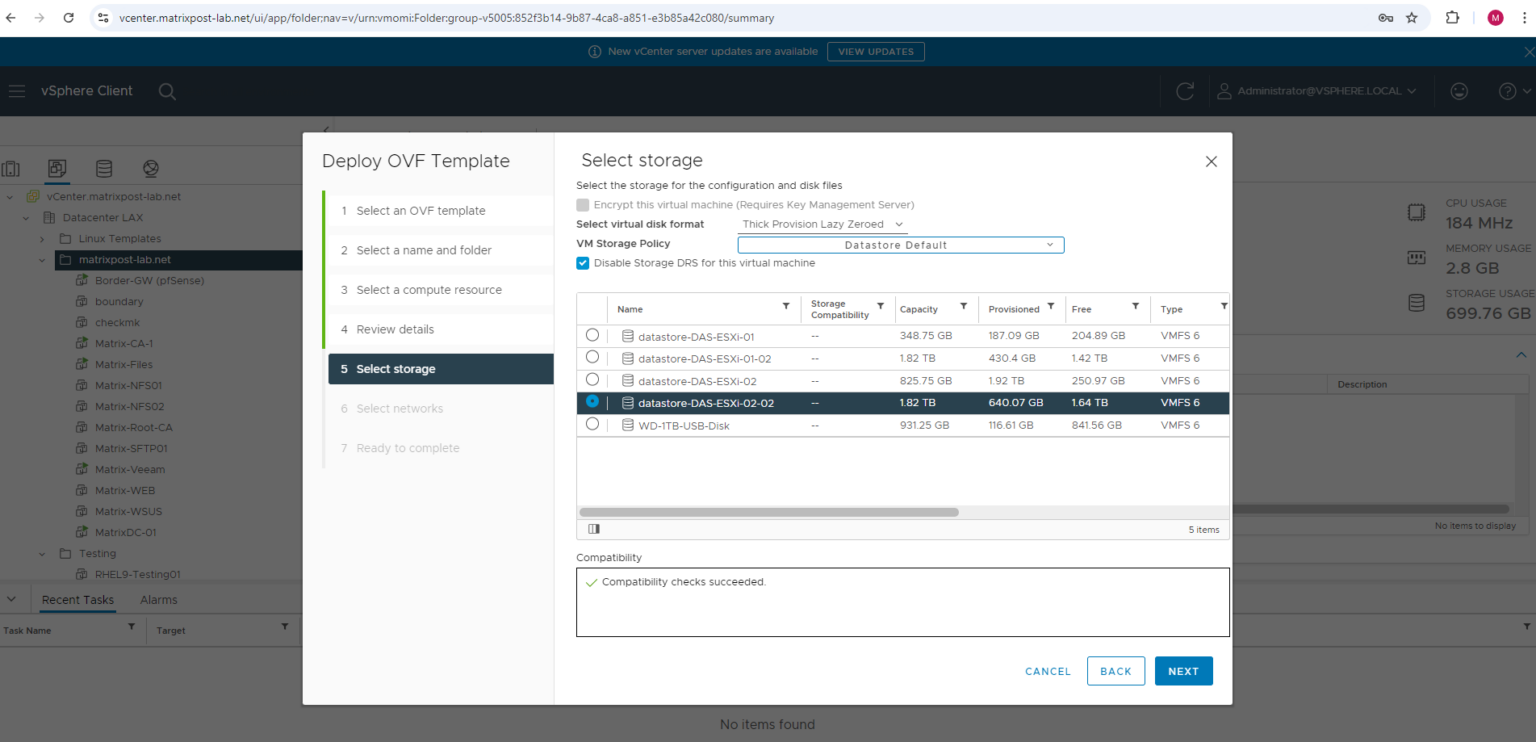Image resolution: width=1536 pixels, height=742 pixels.
Task: Switch to the Recent Tasks tab
Action: point(77,600)
